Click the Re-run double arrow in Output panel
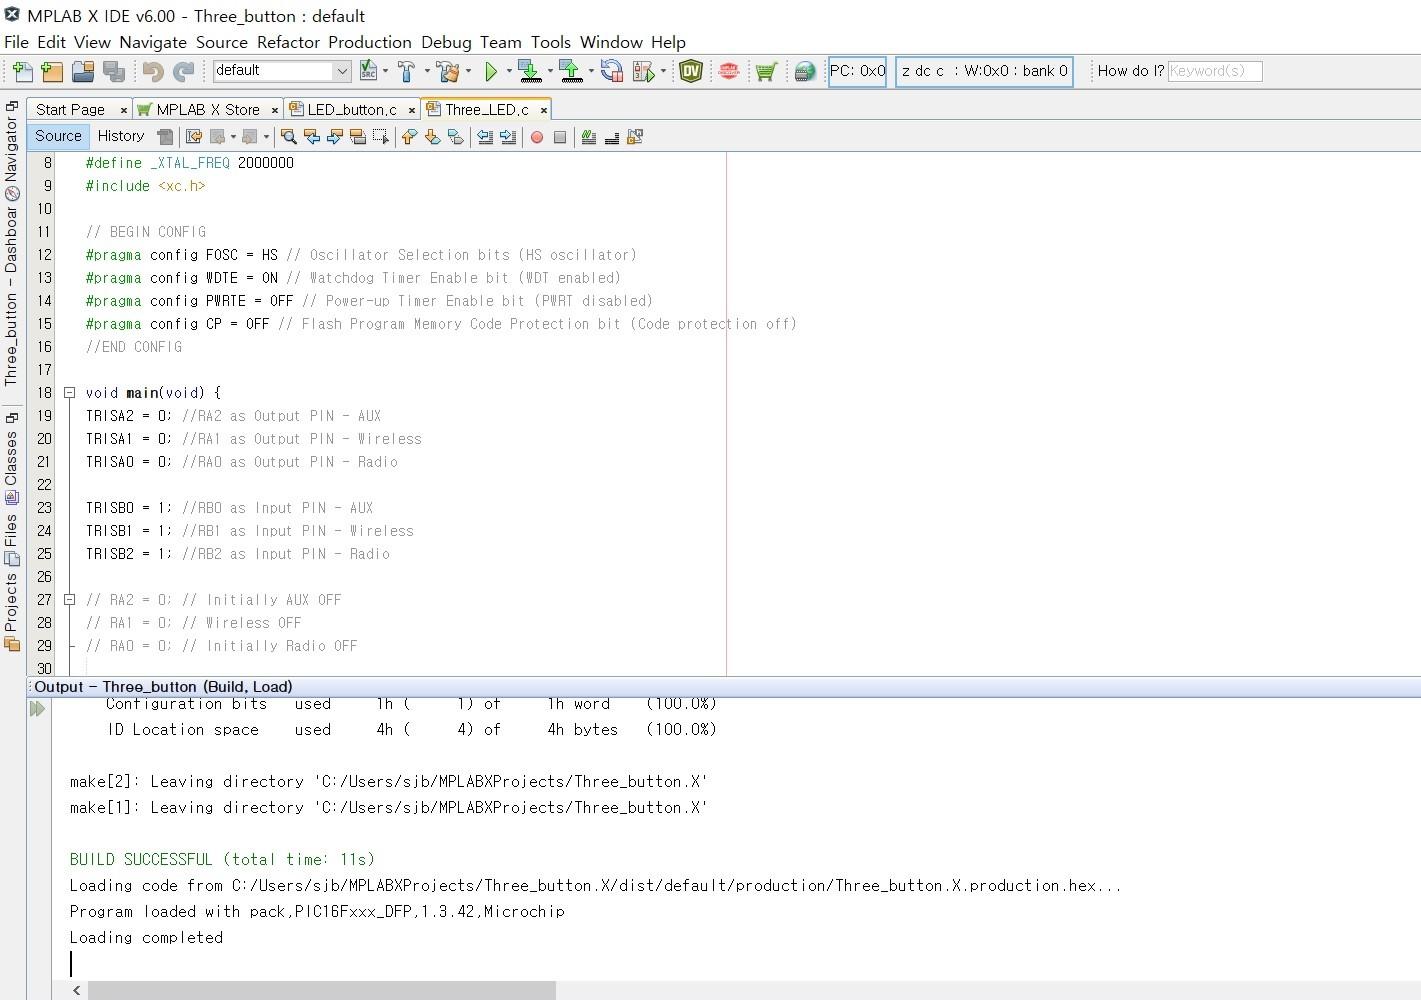Viewport: 1421px width, 1000px height. point(38,709)
